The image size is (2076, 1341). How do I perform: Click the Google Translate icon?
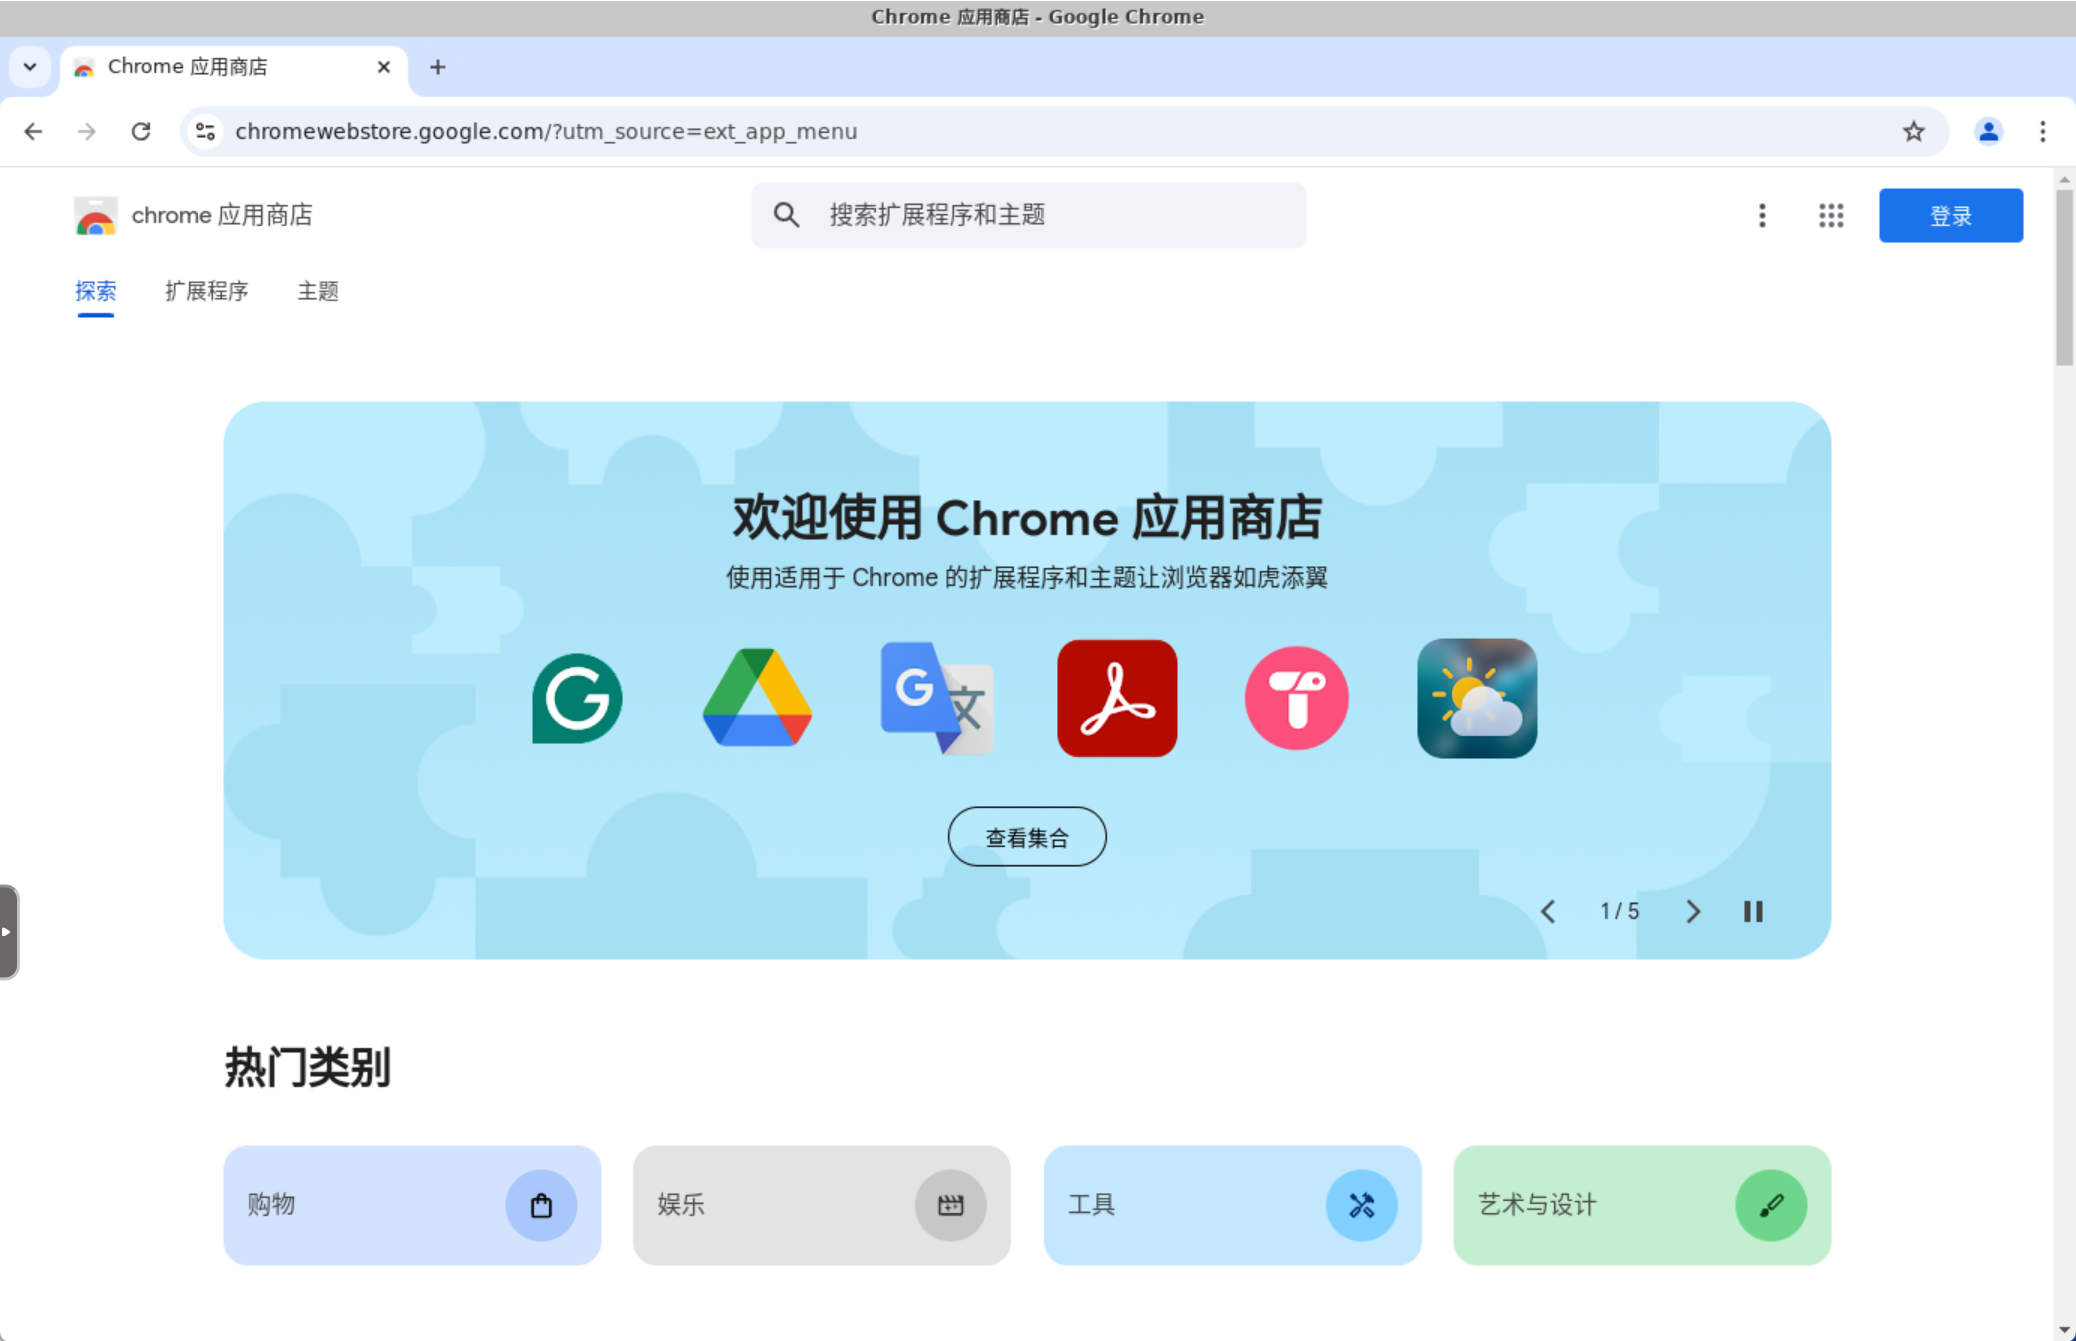(x=937, y=698)
